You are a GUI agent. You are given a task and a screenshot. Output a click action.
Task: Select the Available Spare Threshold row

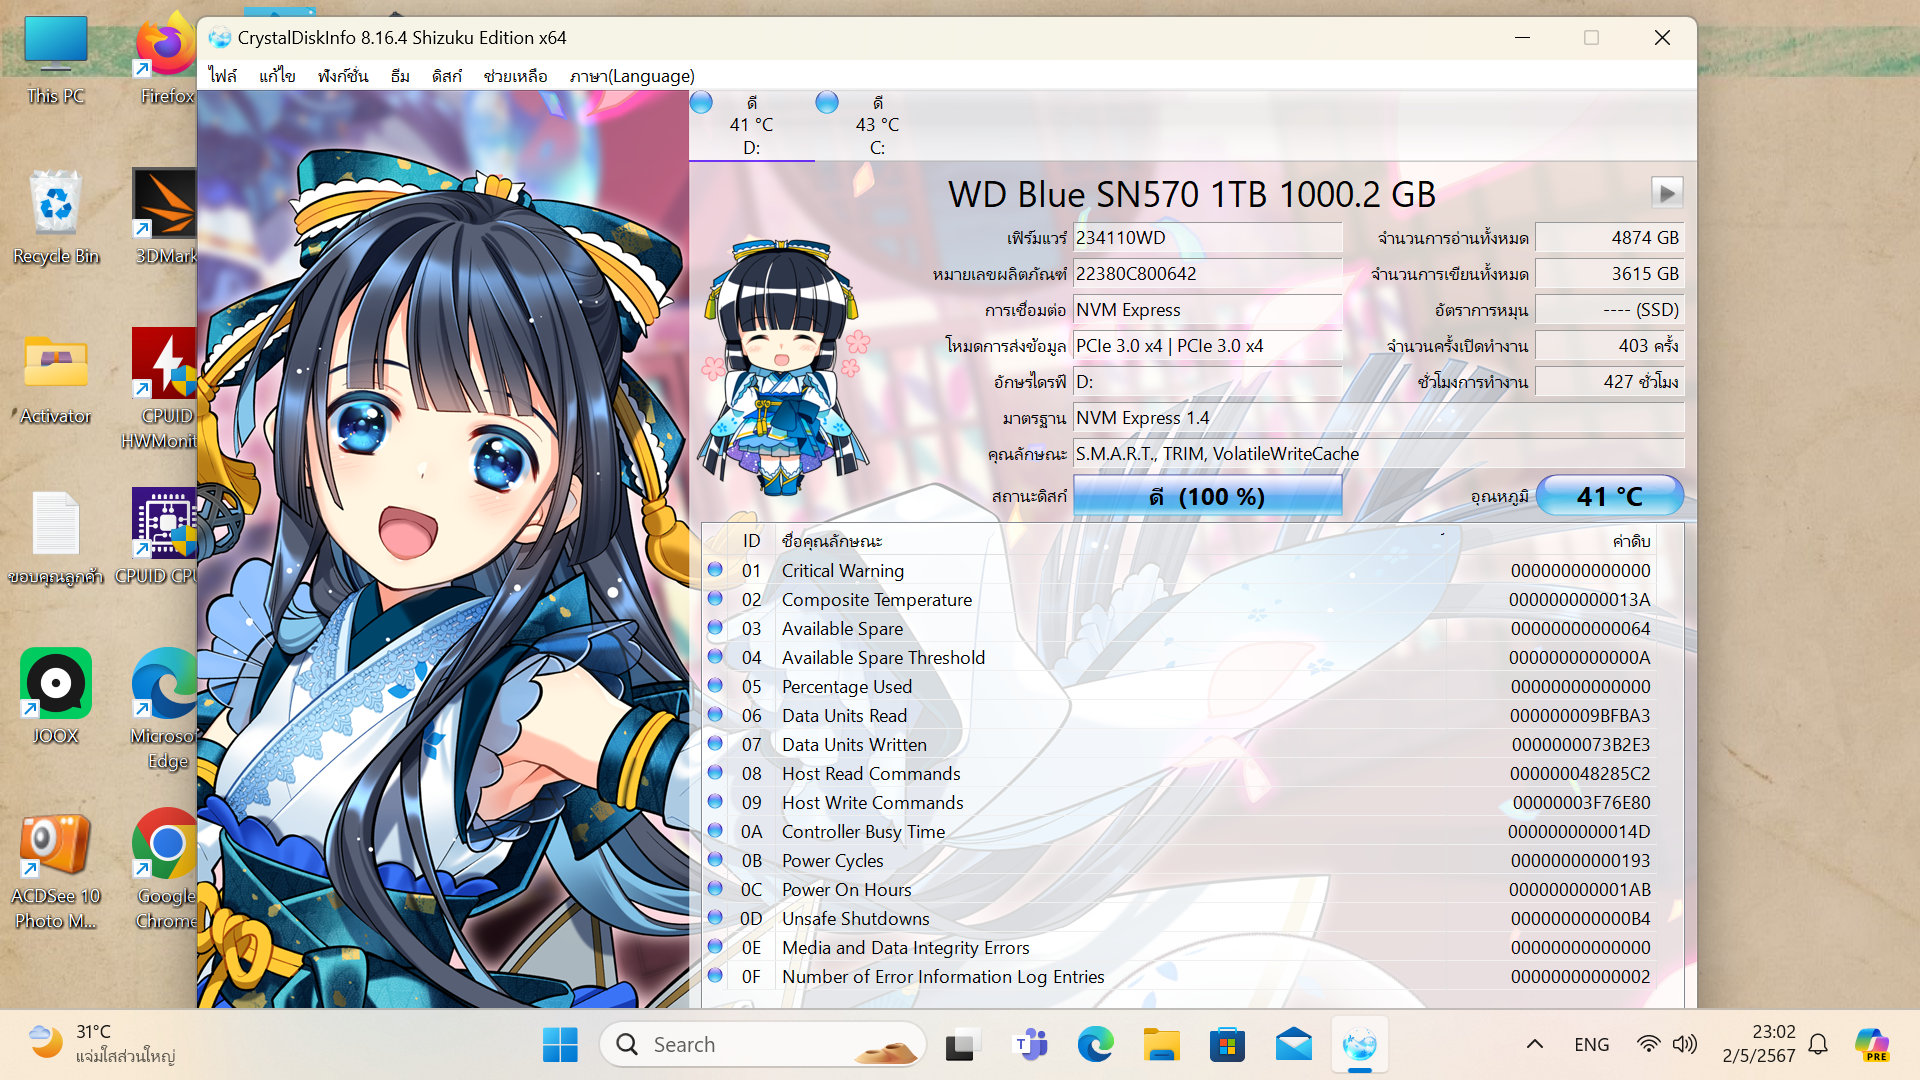[1180, 657]
